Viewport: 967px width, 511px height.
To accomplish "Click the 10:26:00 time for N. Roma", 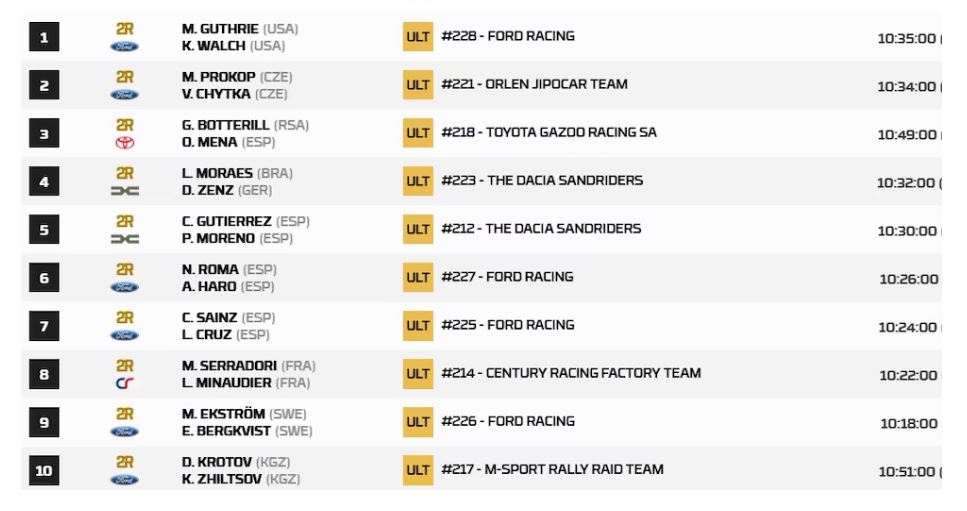I will pos(908,279).
